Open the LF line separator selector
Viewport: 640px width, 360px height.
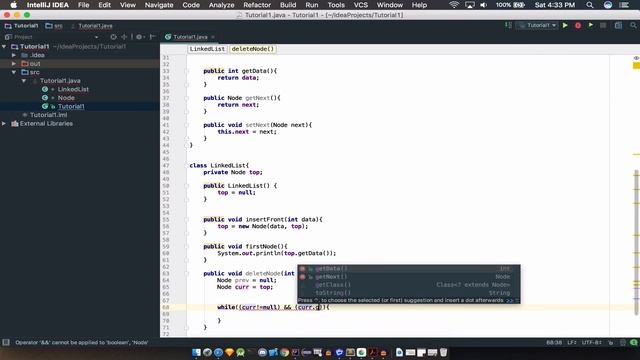click(x=572, y=342)
